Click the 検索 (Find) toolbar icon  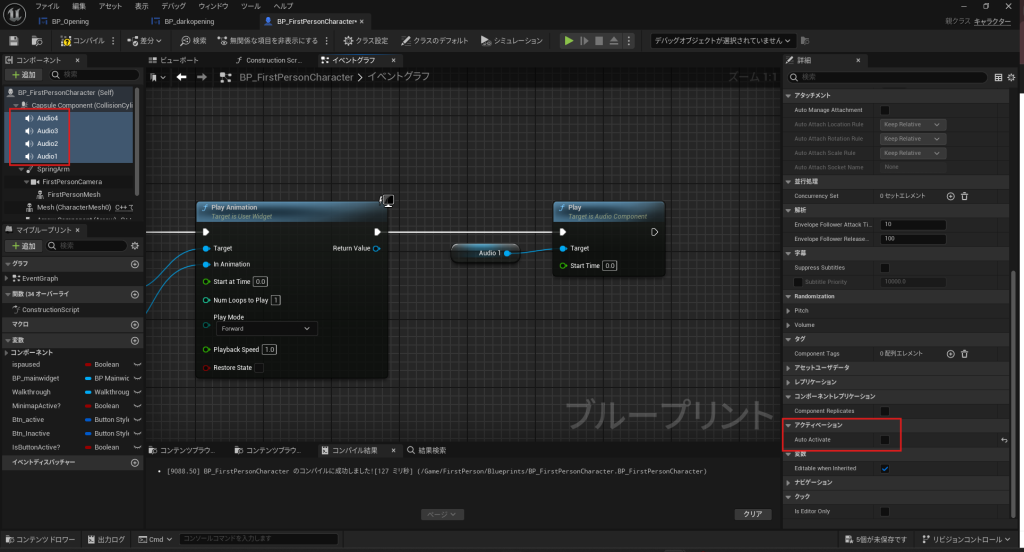186,41
